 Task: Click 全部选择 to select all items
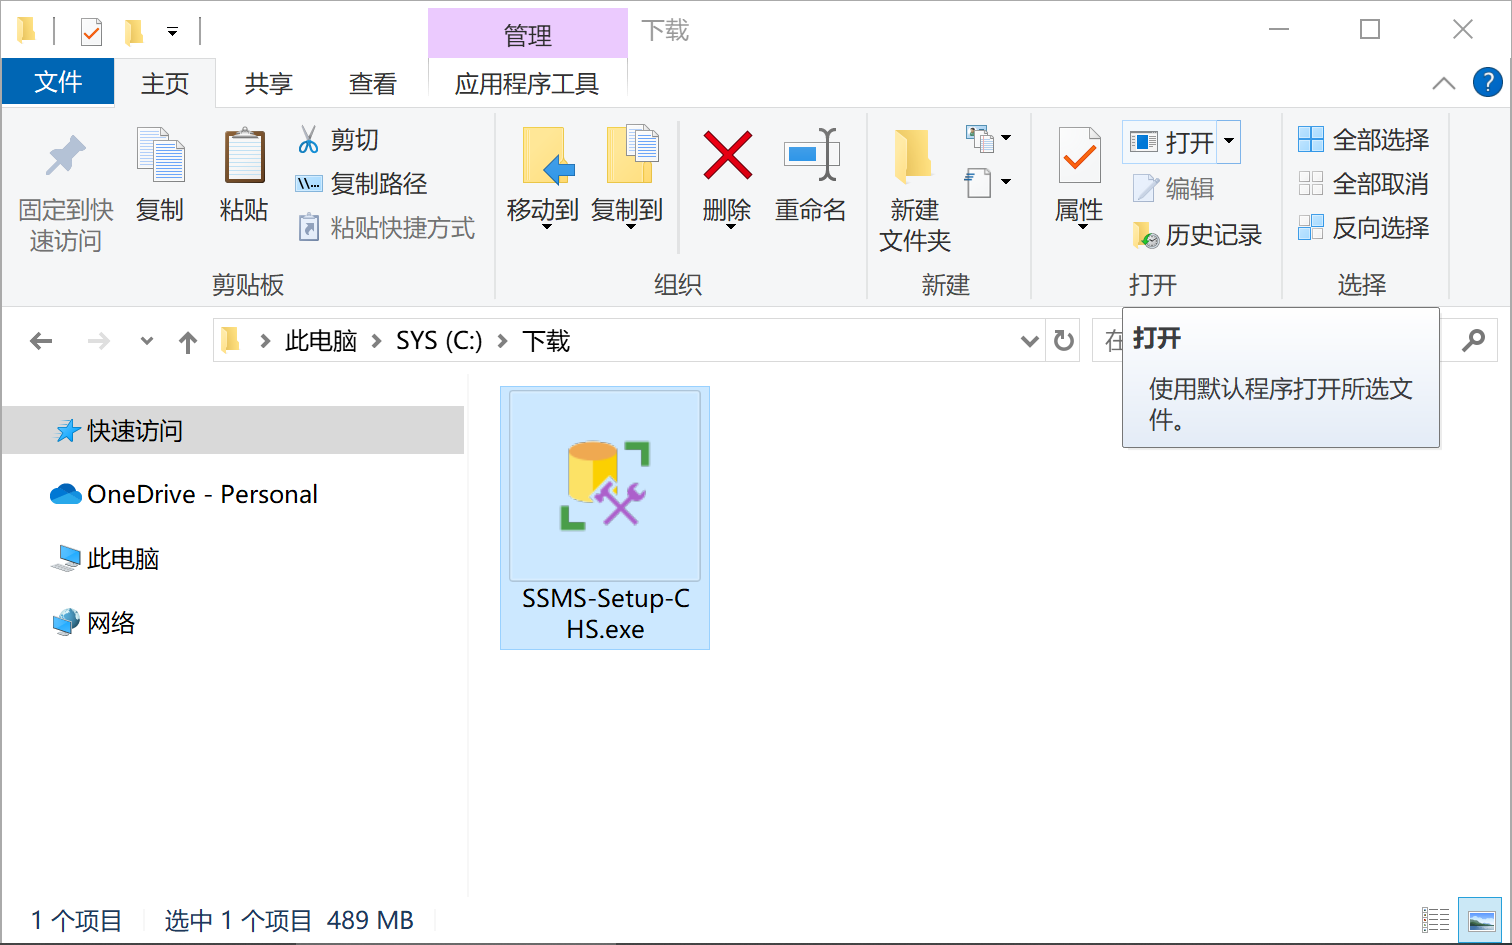pos(1364,140)
